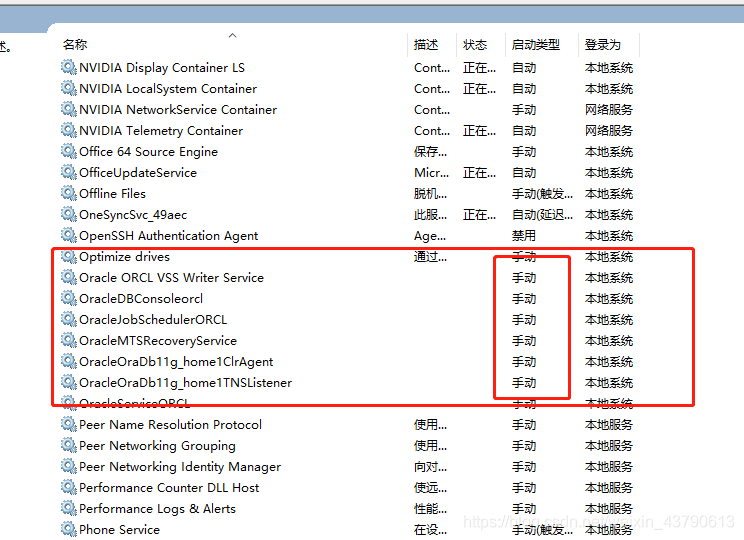Click the 自动(延迟... startup type of OneSyncSvc_49aec

click(542, 215)
